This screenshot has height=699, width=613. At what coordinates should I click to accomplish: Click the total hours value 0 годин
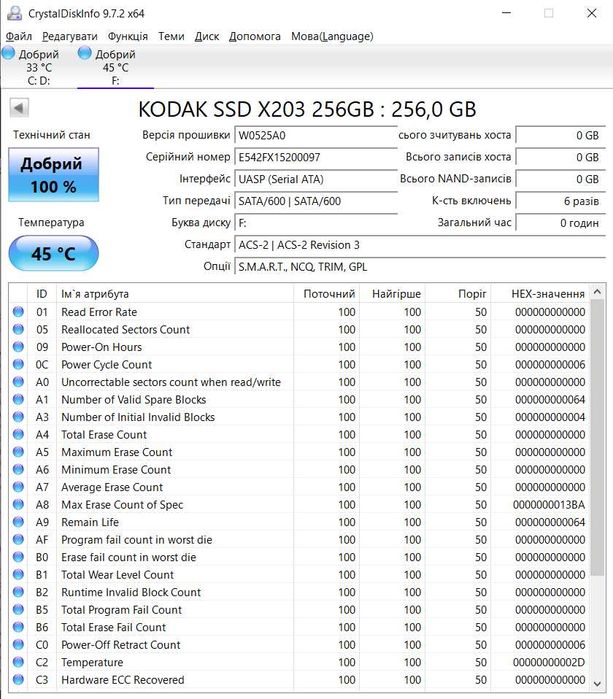point(560,222)
